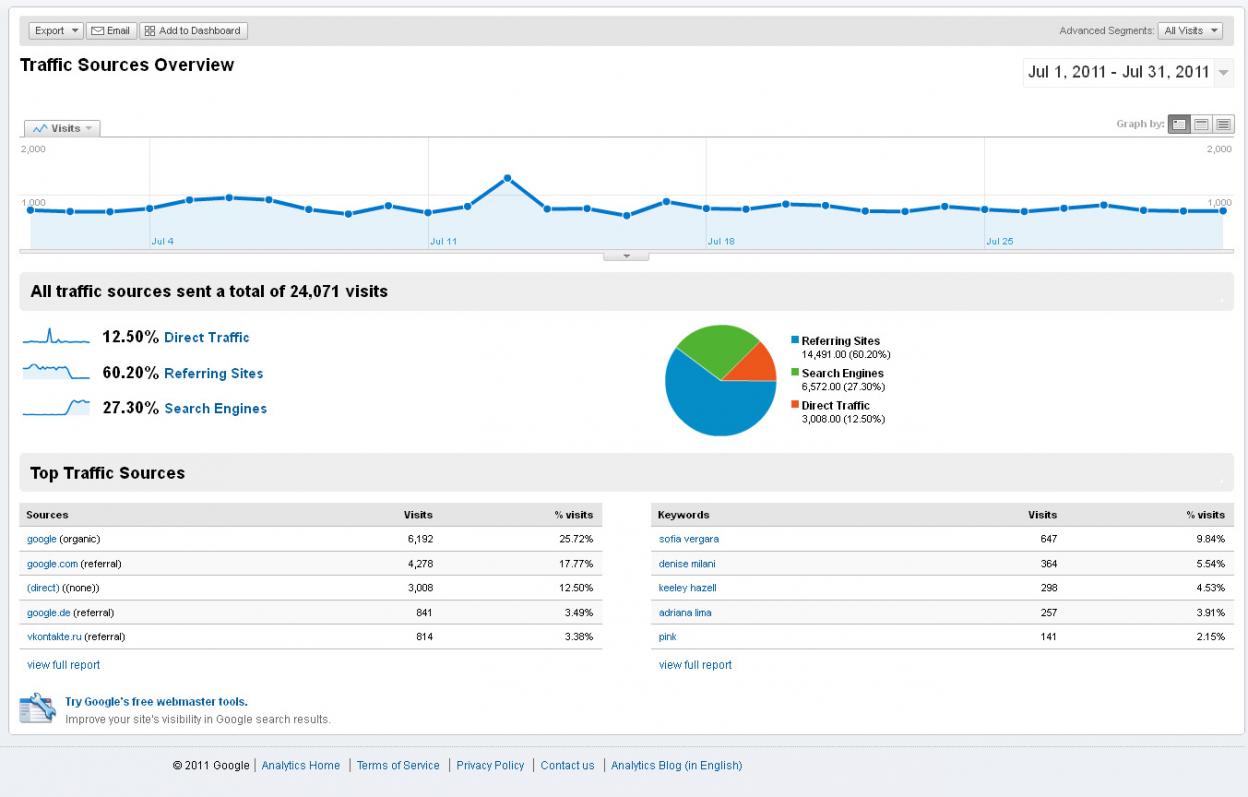
Task: Open Terms of Service footer link
Action: click(x=398, y=765)
